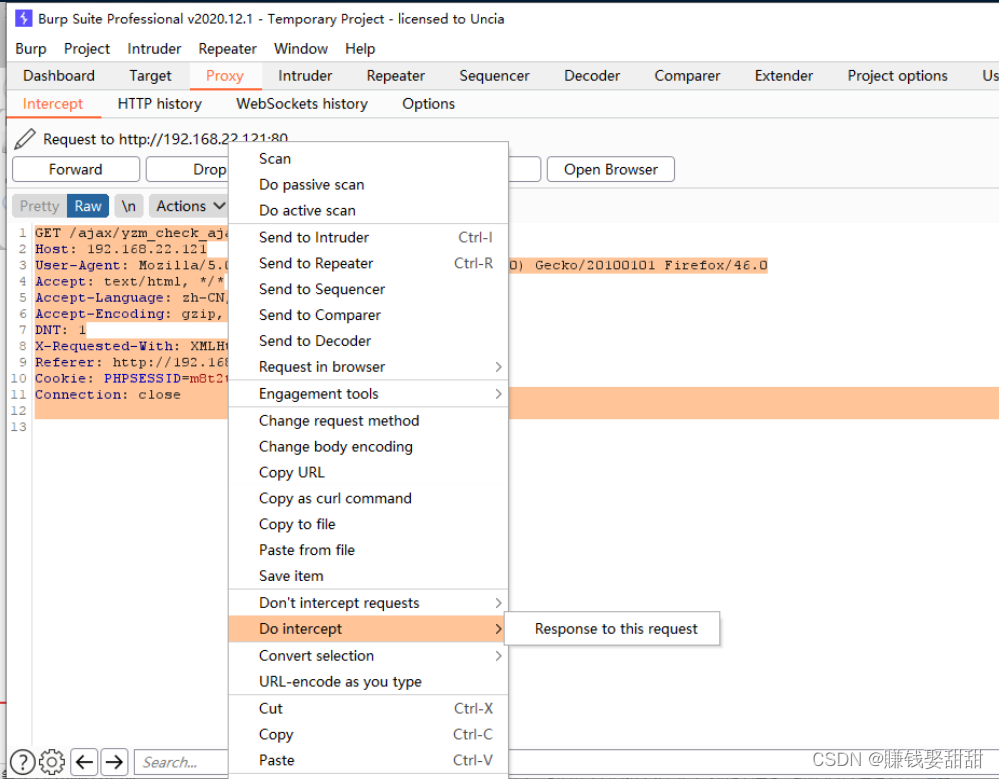
Task: Choose Do active scan
Action: 368,210
